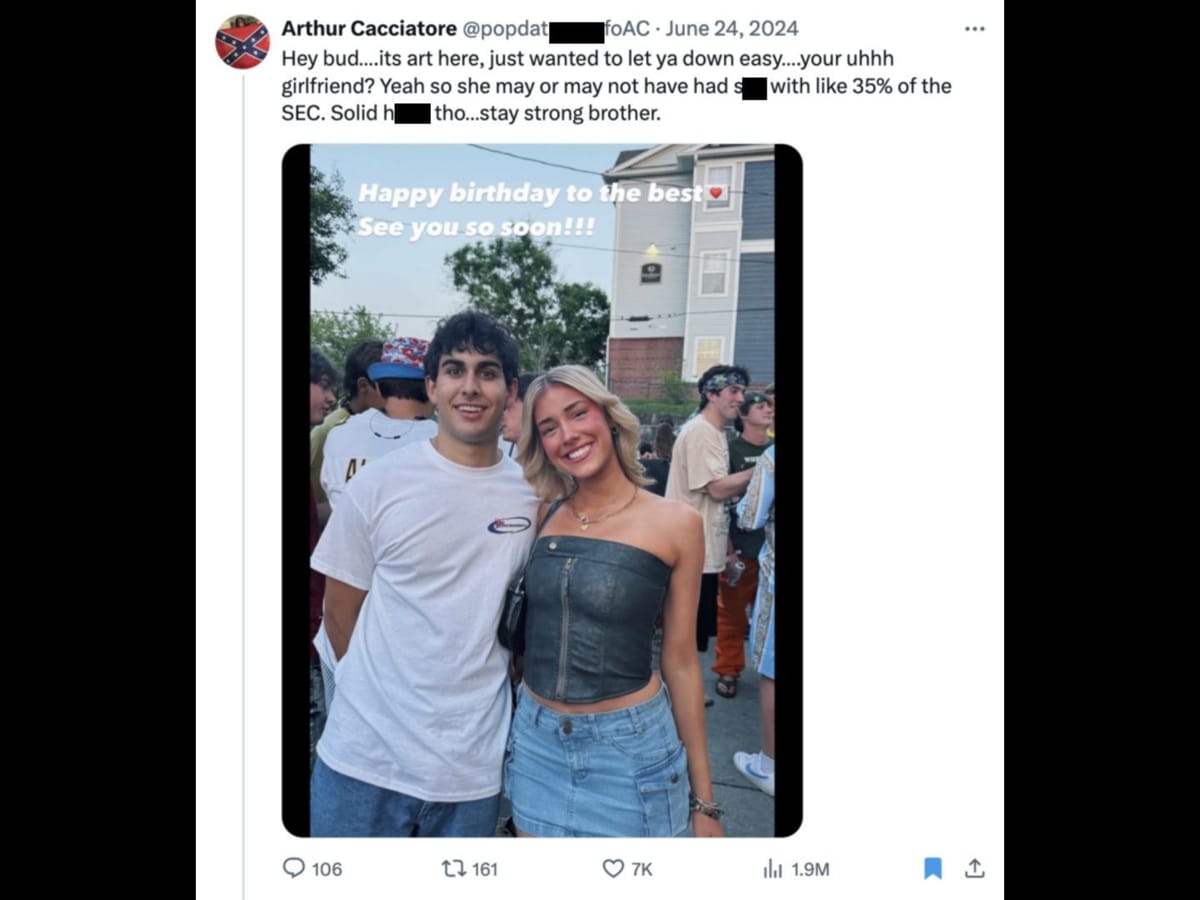The width and height of the screenshot is (1200, 900).
Task: Open the attached birthday photo of the couple
Action: click(545, 490)
